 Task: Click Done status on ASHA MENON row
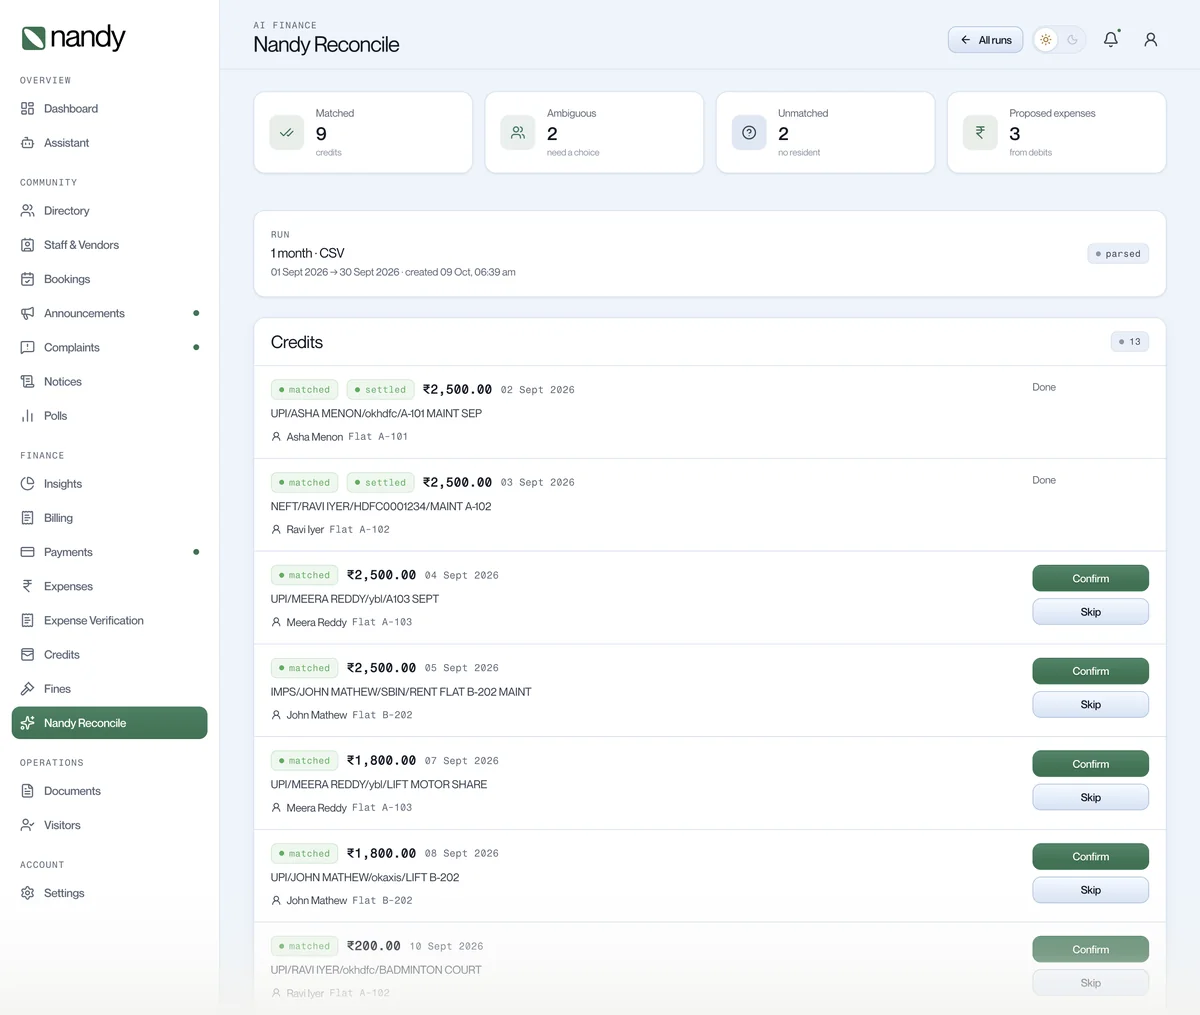pyautogui.click(x=1044, y=387)
